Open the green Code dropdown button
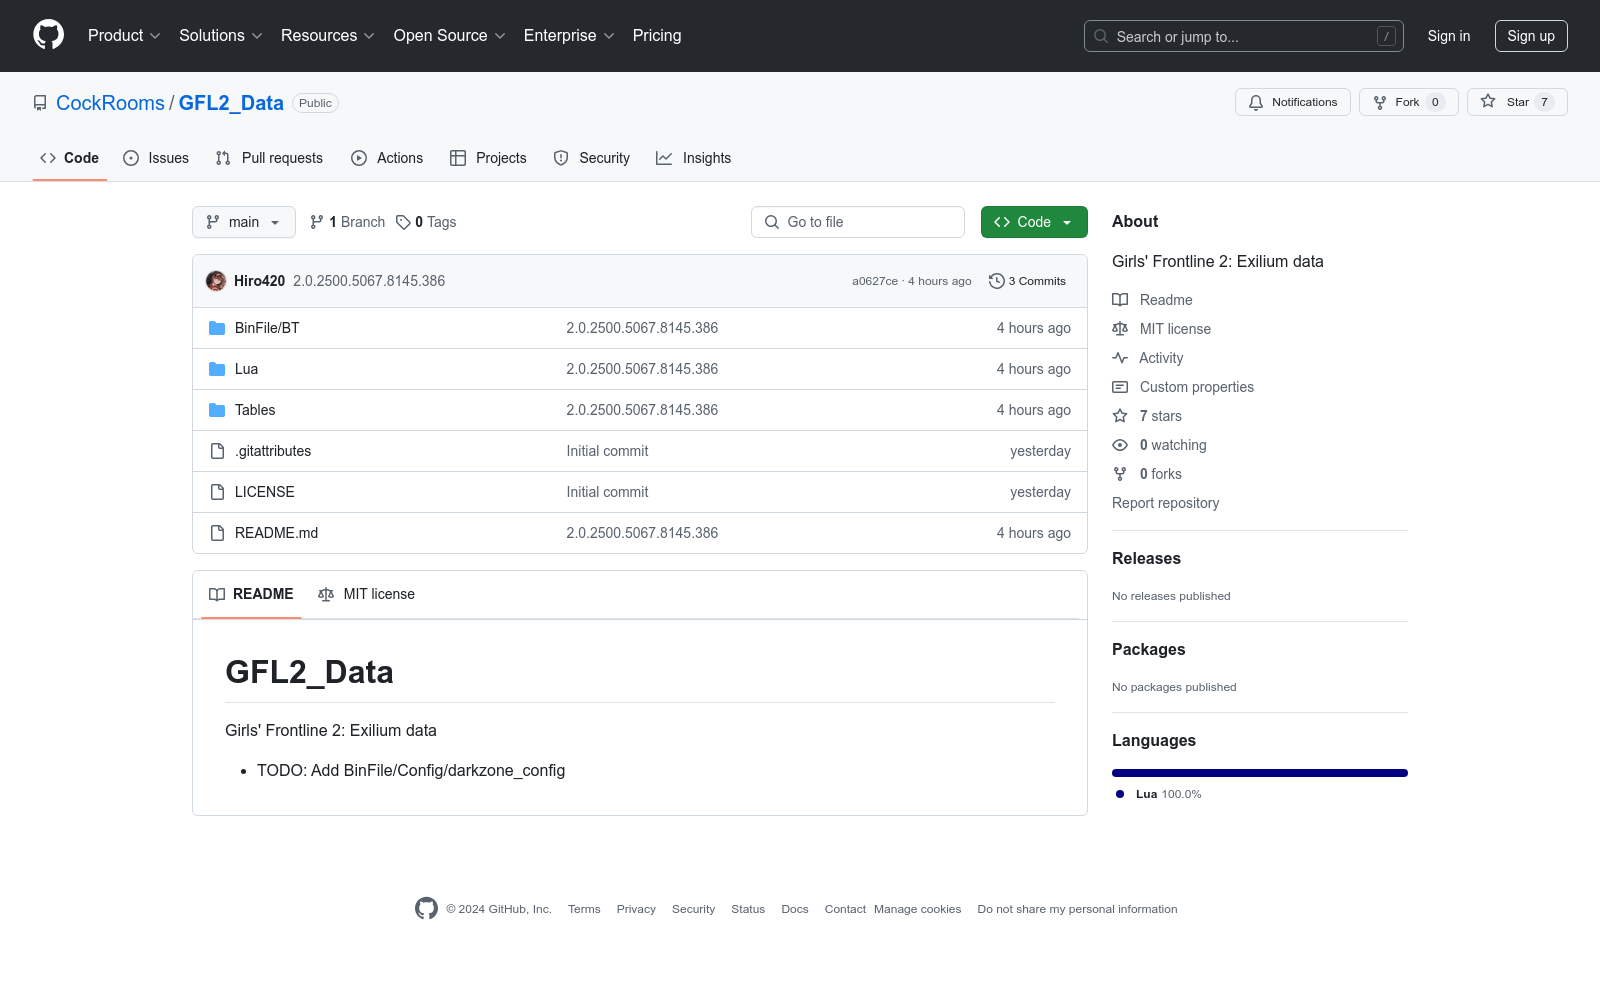 click(1034, 222)
